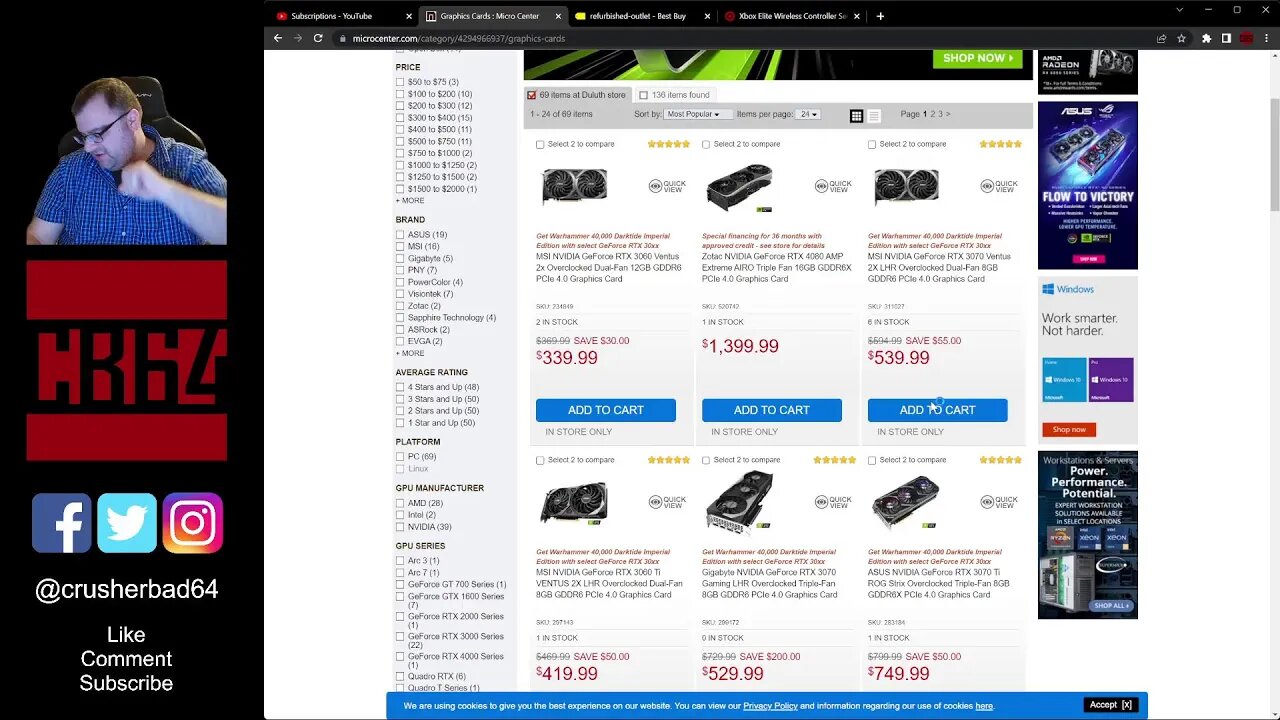Check the ASUS (19) brand filter
Image resolution: width=1280 pixels, height=720 pixels.
[x=400, y=235]
